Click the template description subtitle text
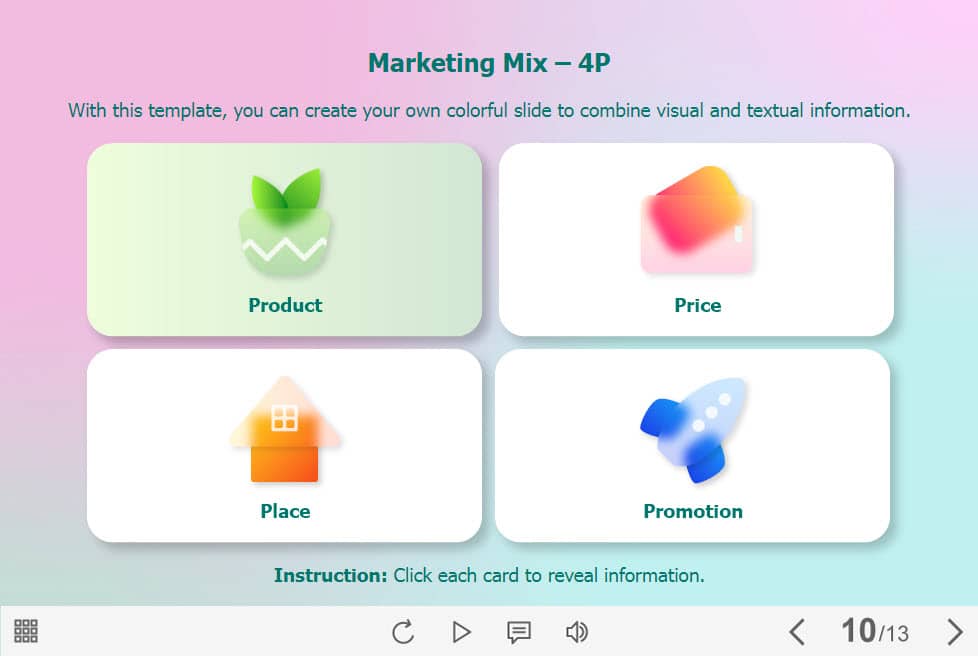This screenshot has height=656, width=978. [489, 110]
